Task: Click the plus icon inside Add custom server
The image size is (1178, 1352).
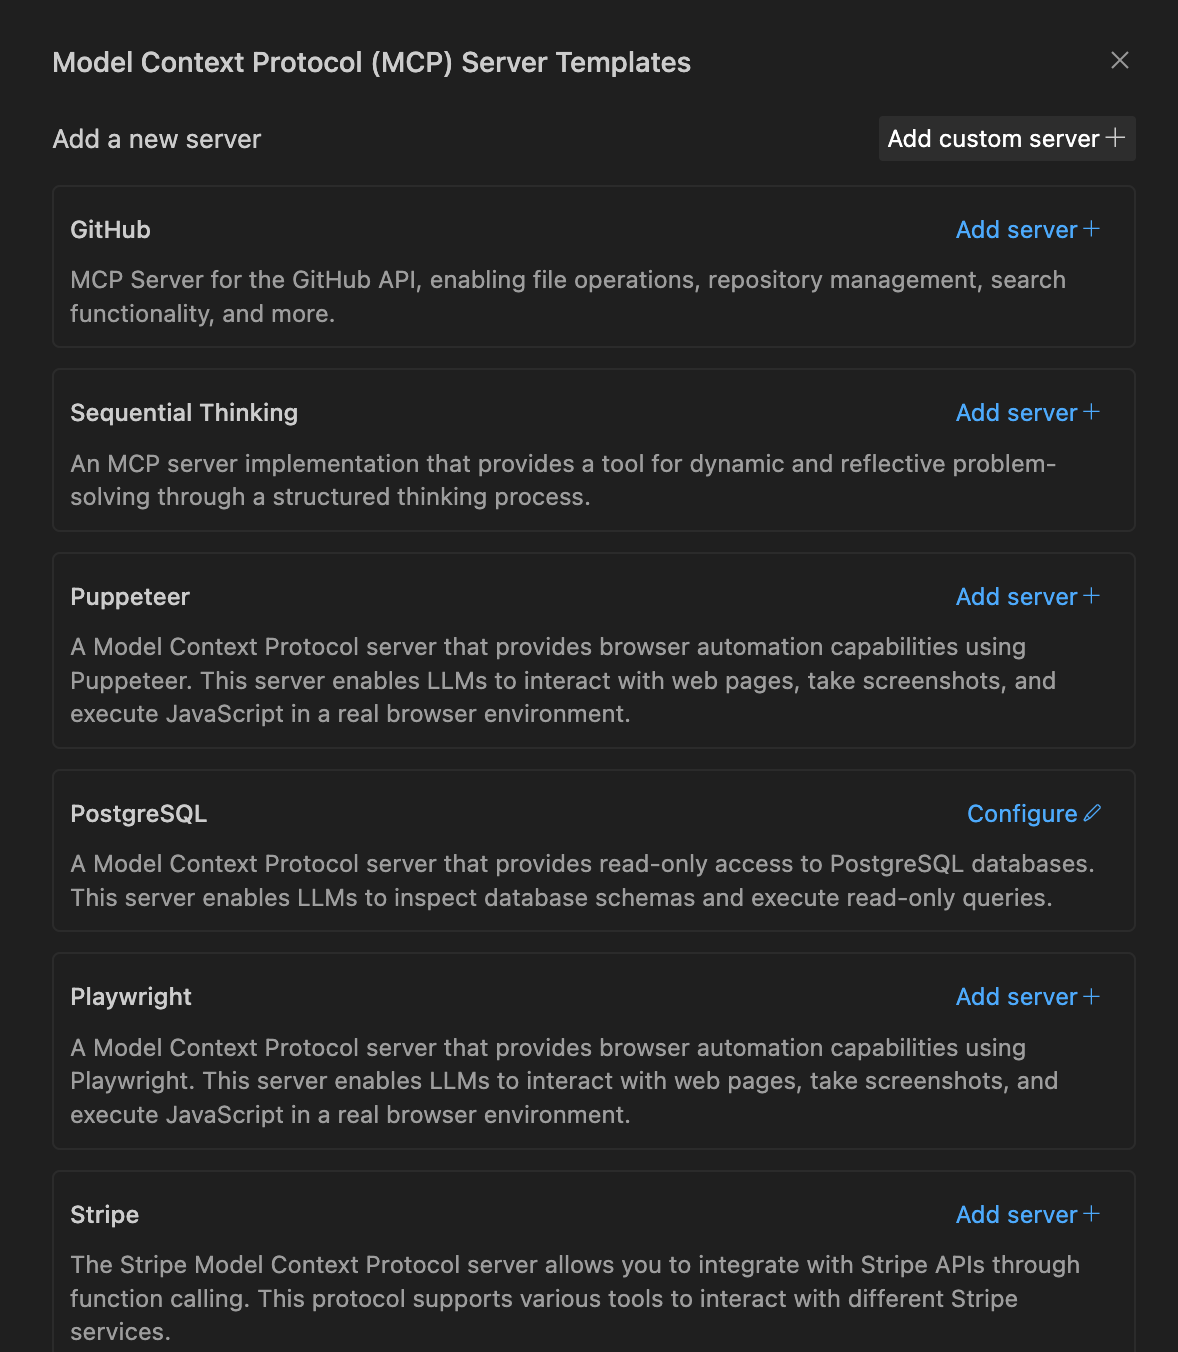Action: pyautogui.click(x=1115, y=138)
